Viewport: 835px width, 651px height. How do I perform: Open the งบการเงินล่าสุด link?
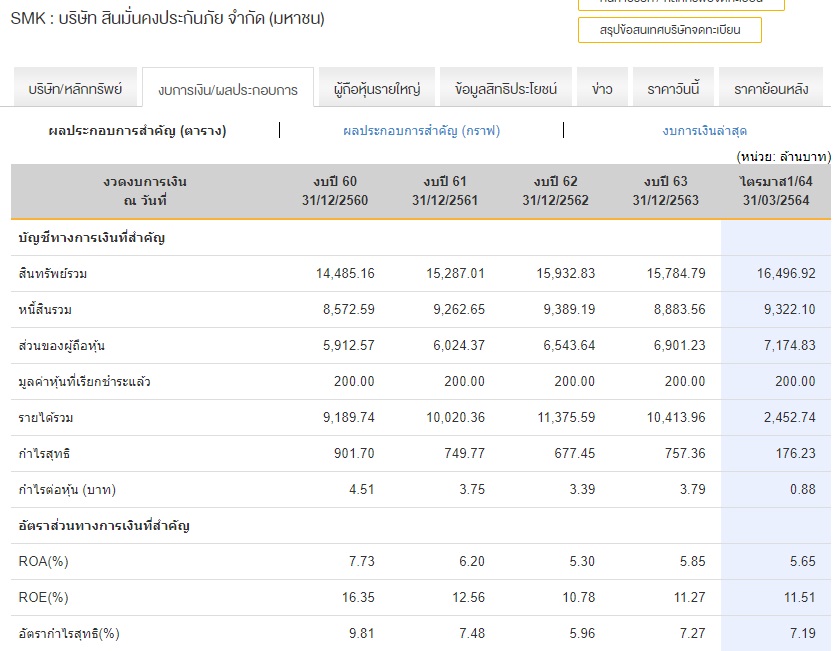point(704,131)
